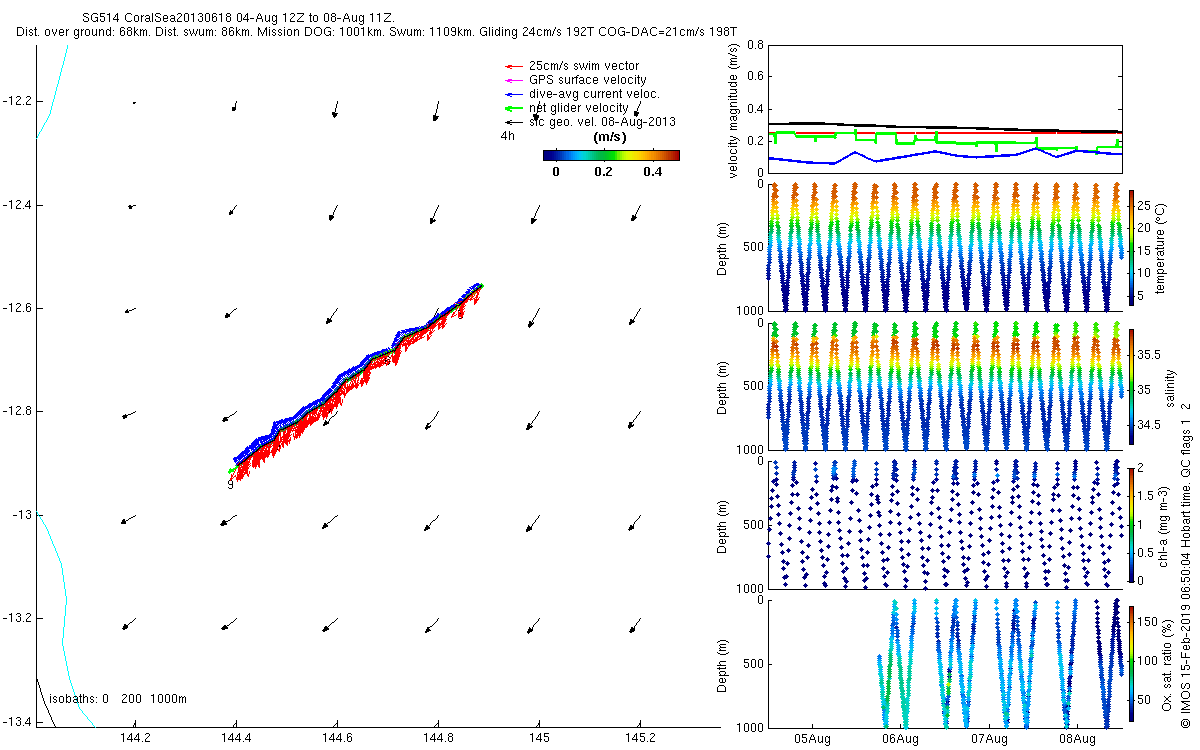The width and height of the screenshot is (1200, 750).
Task: Click the 05Aug date tick
Action: (x=812, y=738)
